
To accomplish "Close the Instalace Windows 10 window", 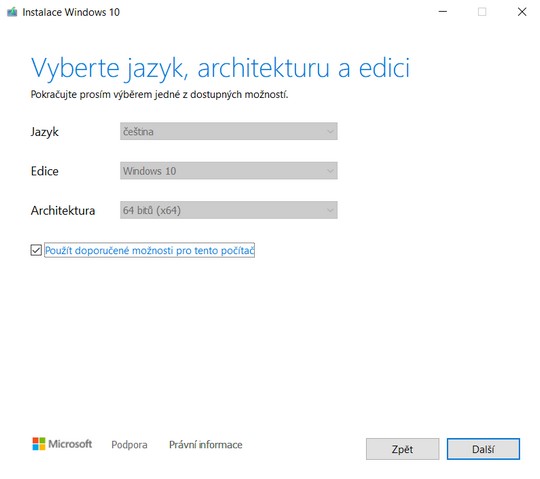I will pos(522,12).
